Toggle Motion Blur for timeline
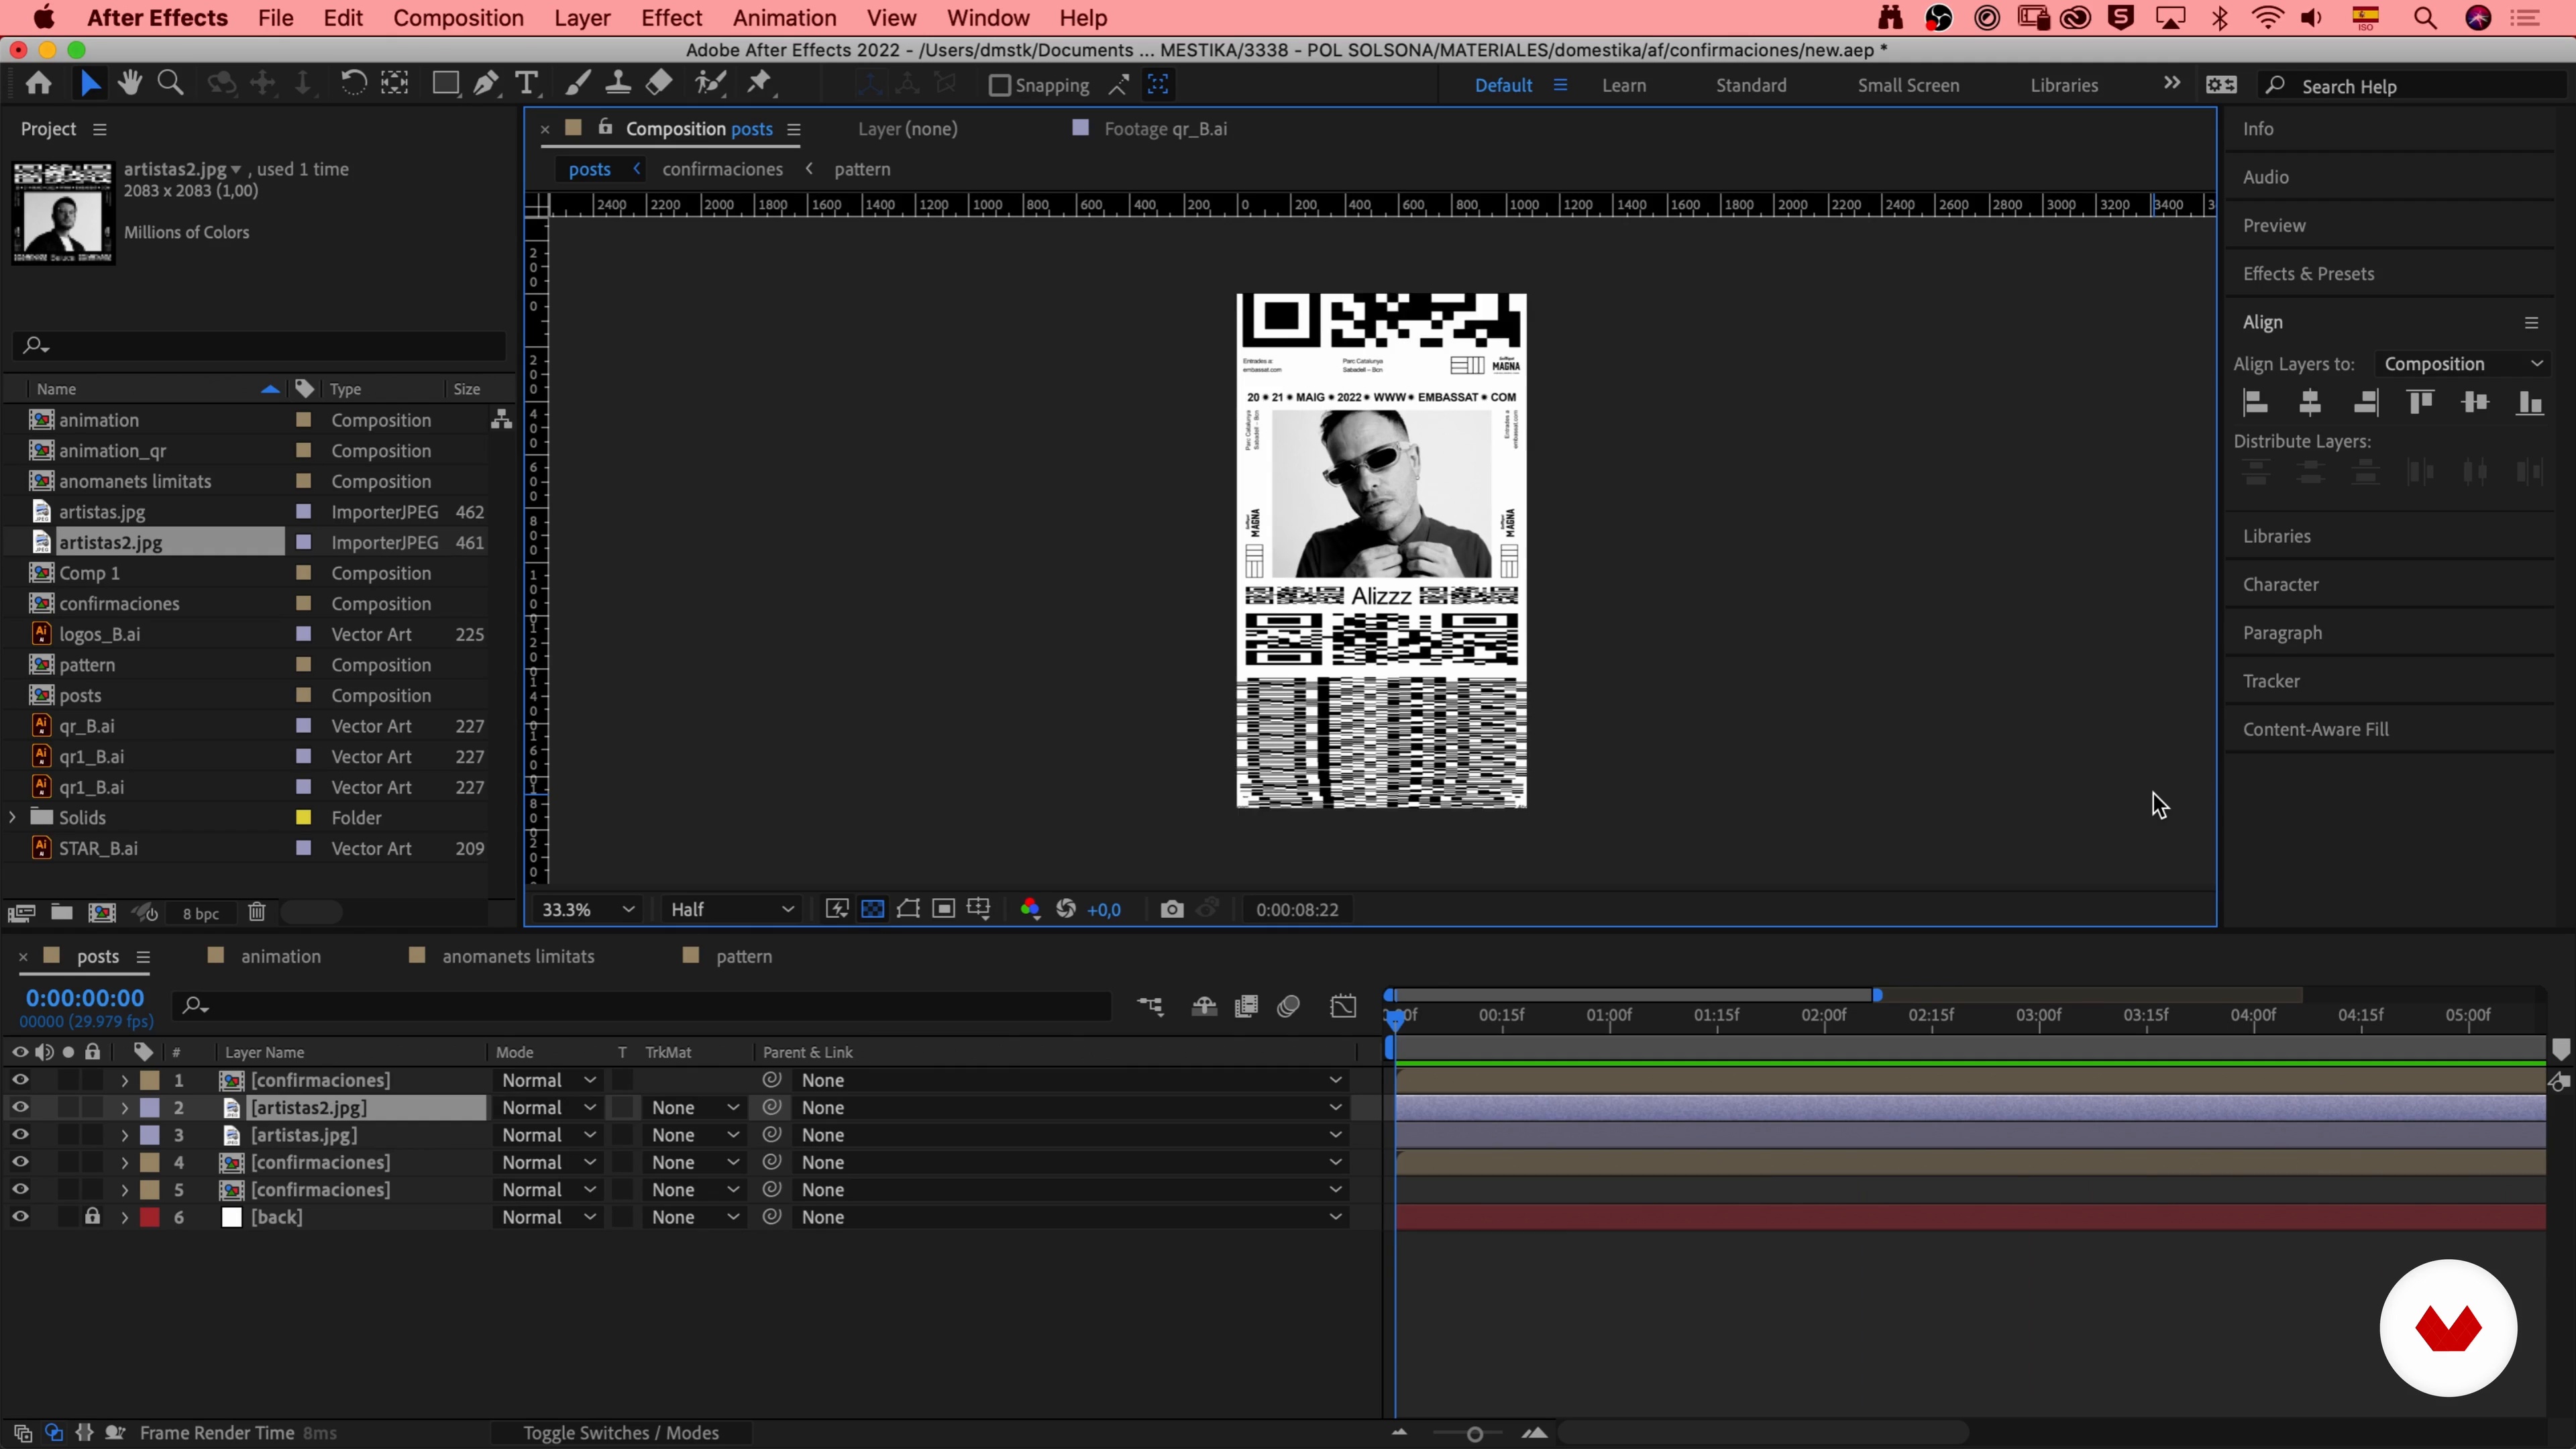 coord(1288,1006)
